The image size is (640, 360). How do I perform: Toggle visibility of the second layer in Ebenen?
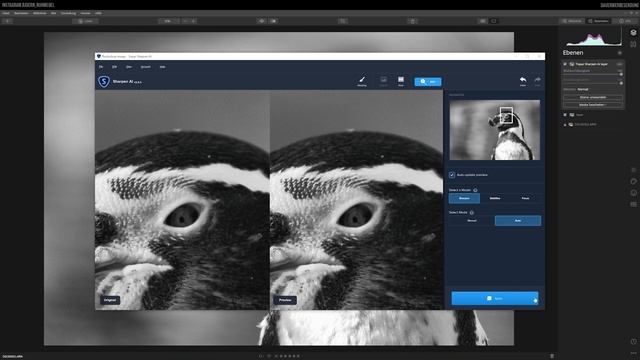pos(565,115)
